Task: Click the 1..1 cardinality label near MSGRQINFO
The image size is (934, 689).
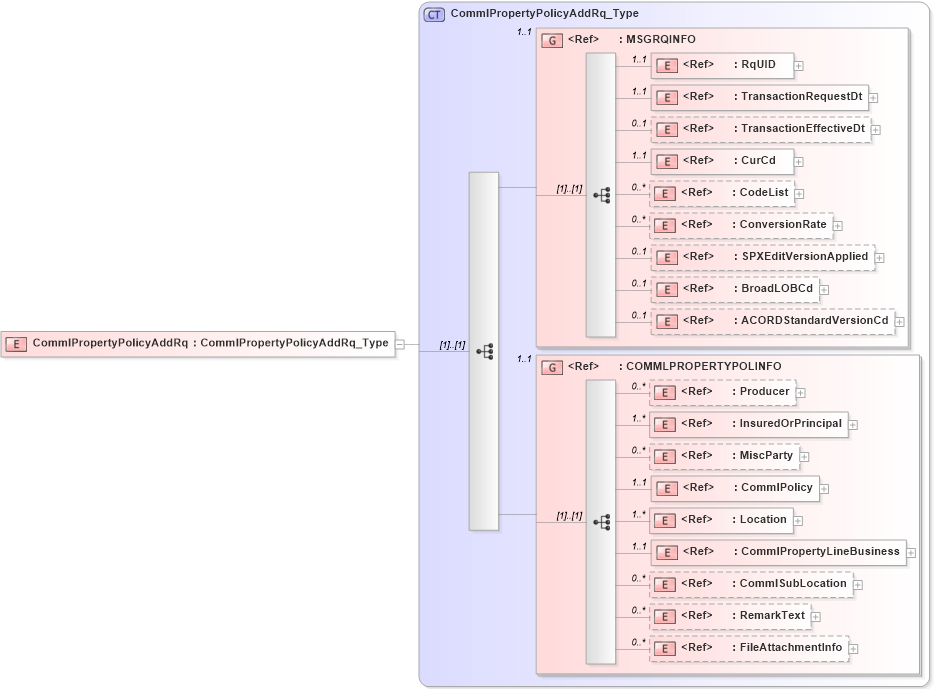Action: (523, 33)
